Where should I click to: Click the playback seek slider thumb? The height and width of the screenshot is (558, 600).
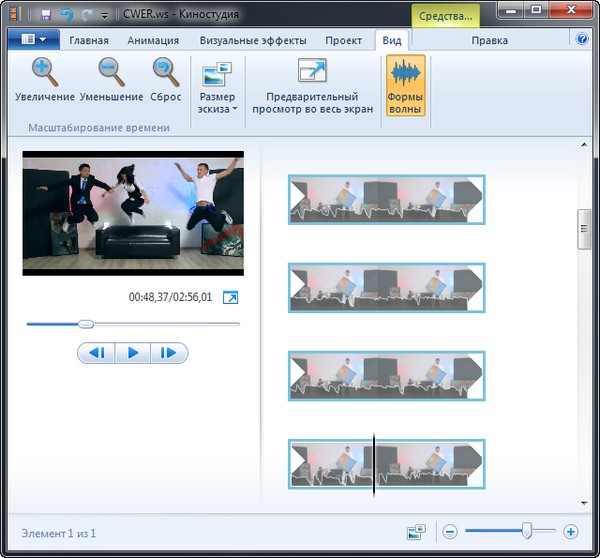pyautogui.click(x=86, y=324)
